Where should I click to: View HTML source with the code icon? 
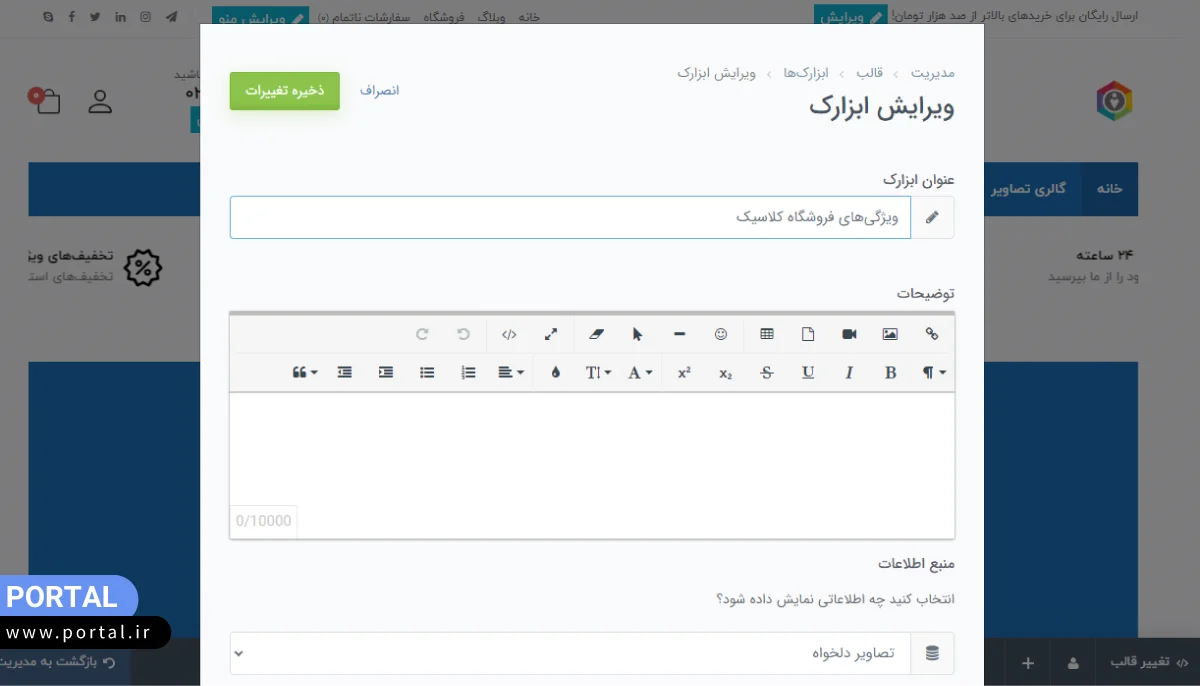coord(509,333)
